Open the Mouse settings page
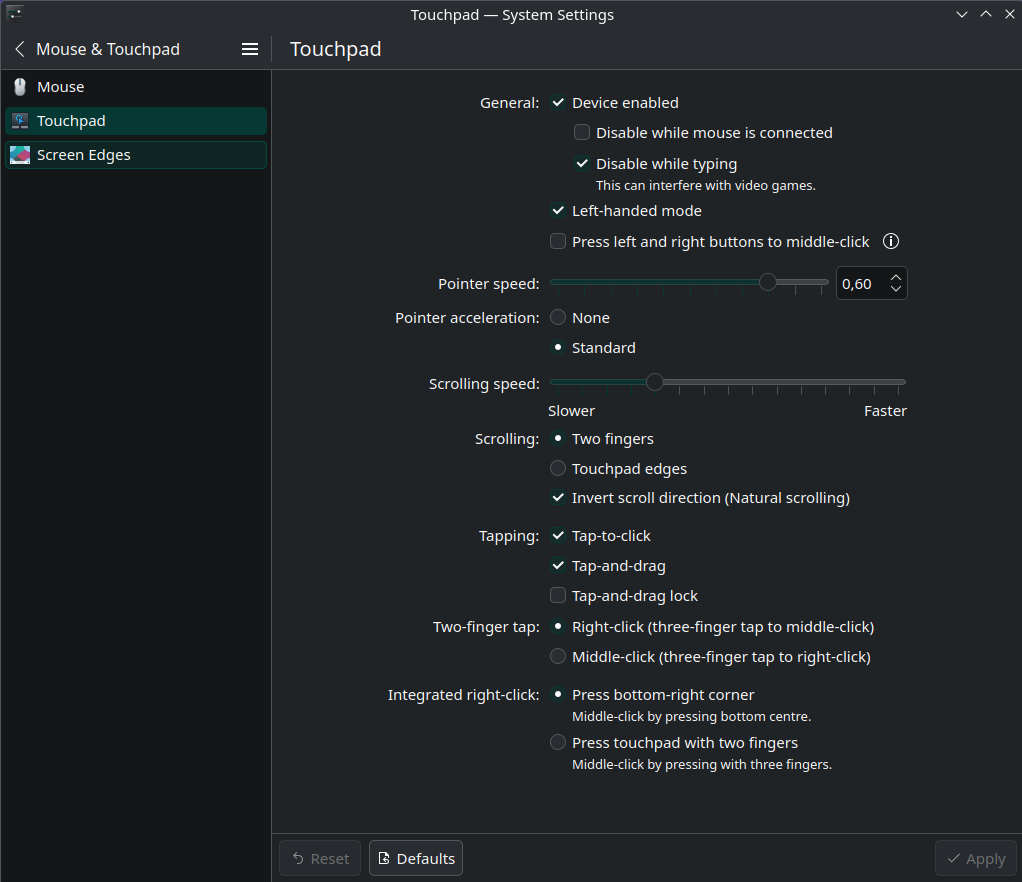 coord(136,87)
